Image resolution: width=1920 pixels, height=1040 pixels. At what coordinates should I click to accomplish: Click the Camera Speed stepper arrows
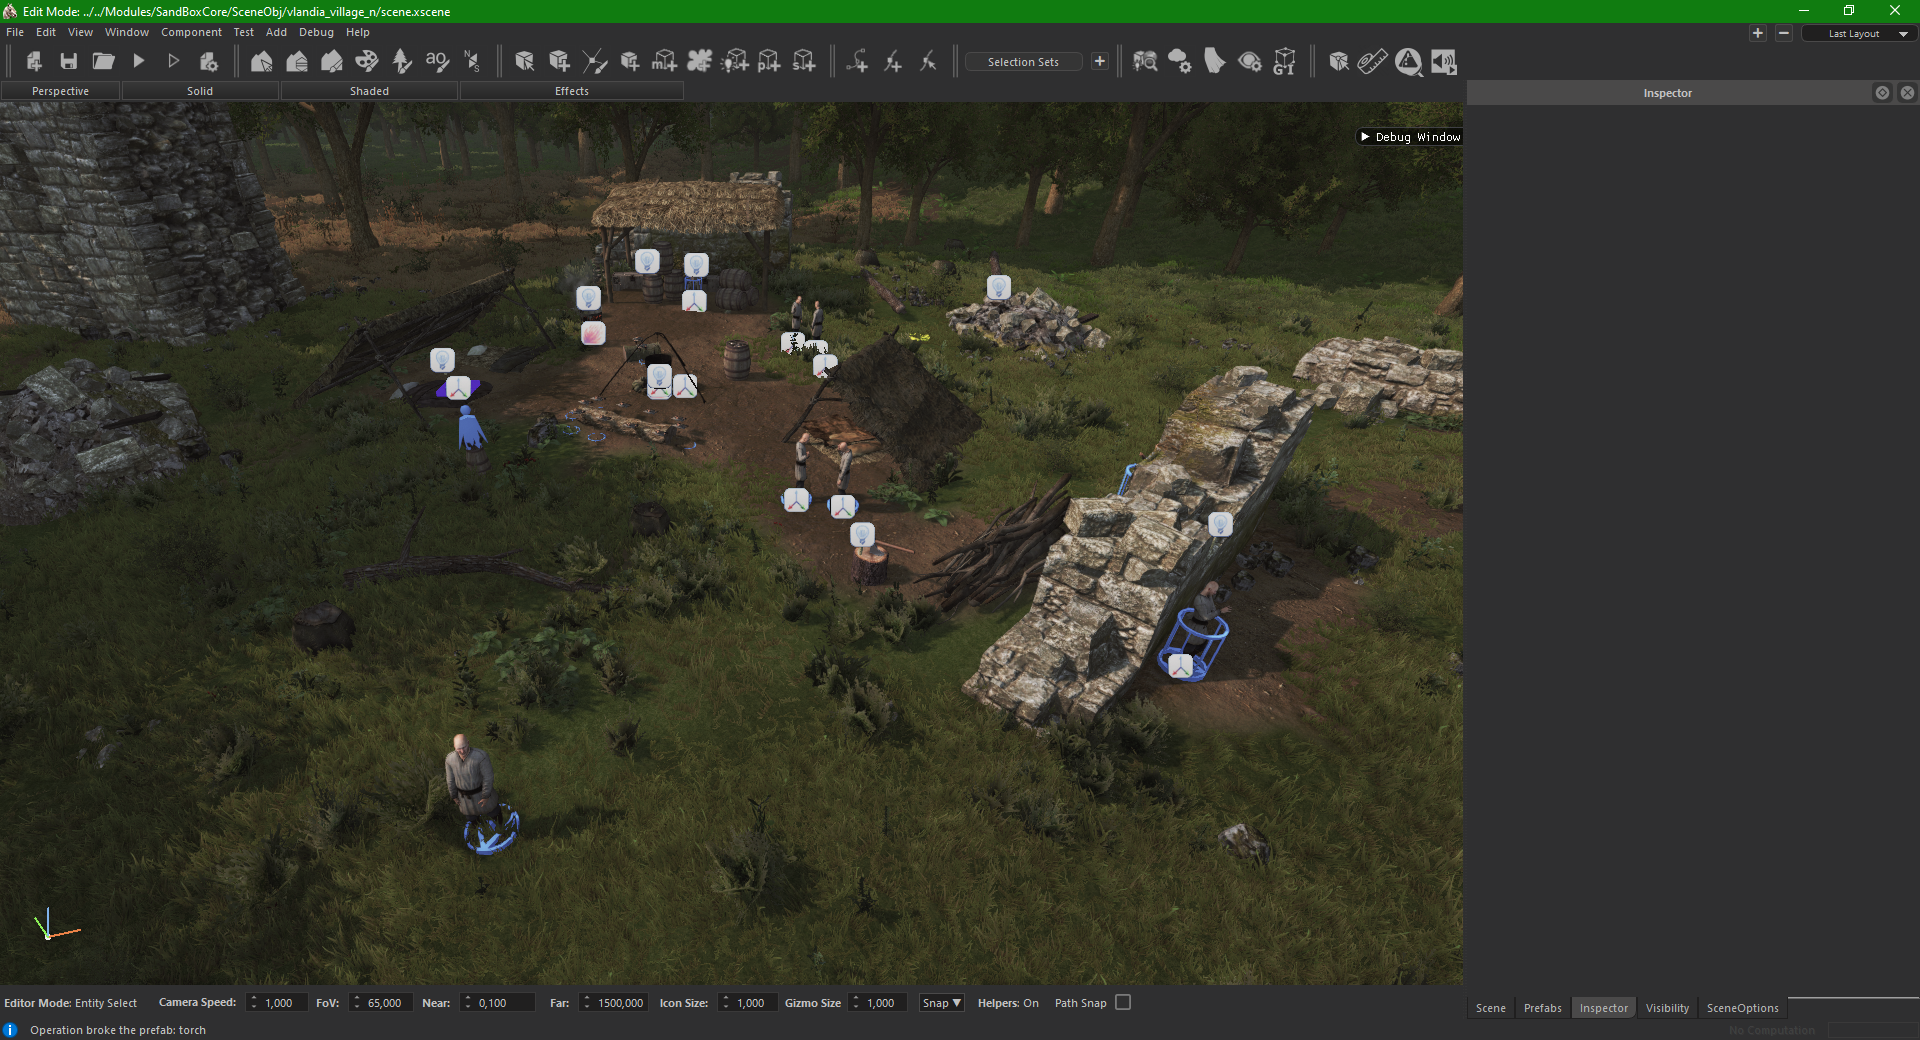coord(254,1003)
